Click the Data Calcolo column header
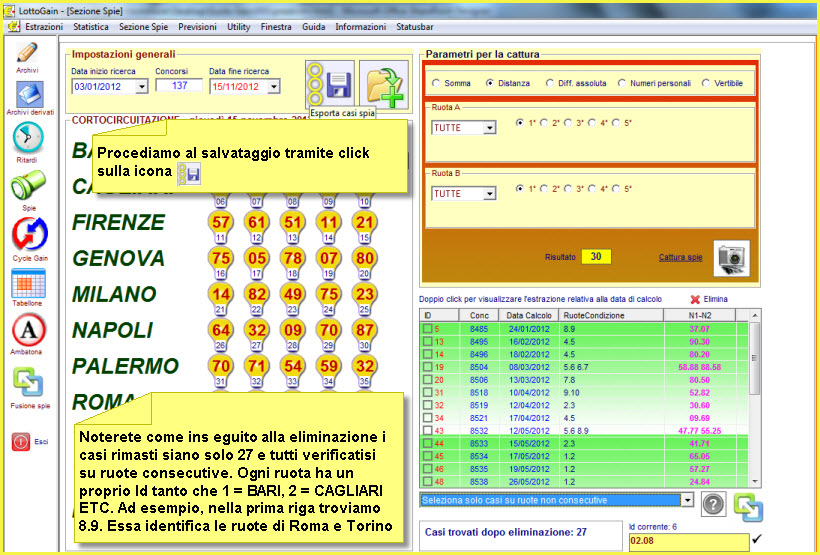The image size is (820, 555). click(529, 315)
